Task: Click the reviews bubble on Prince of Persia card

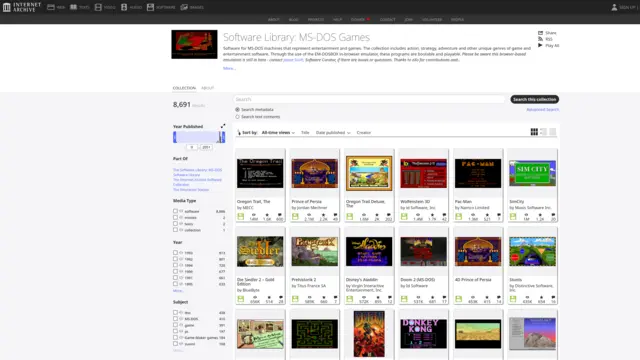Action: coord(335,215)
